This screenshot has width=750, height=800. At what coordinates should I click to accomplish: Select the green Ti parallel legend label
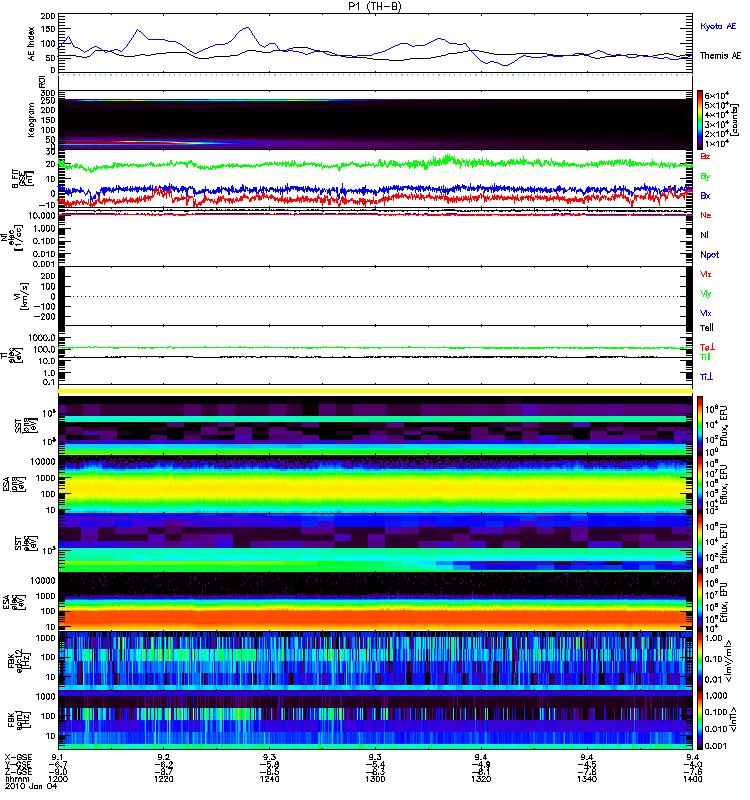pos(705,357)
